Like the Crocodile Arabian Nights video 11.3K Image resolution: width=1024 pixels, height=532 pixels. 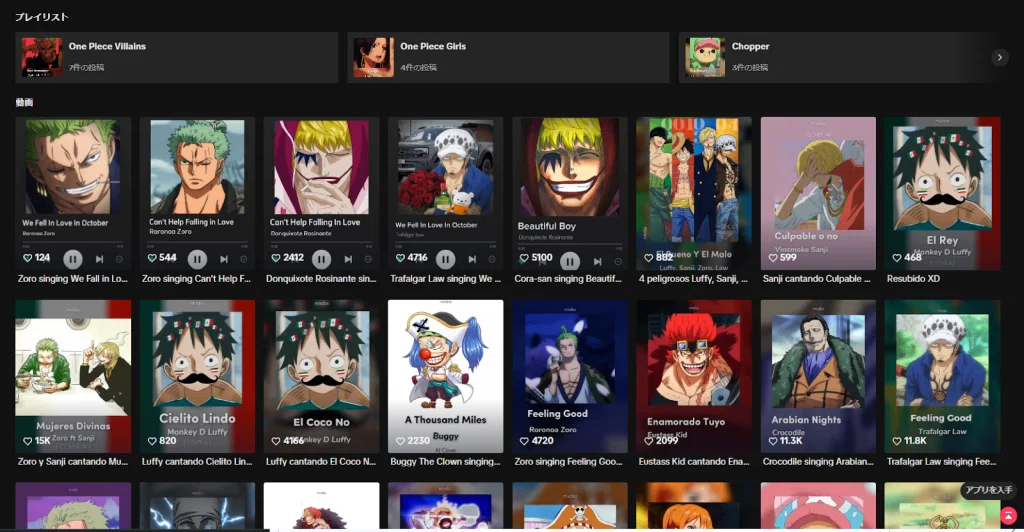pyautogui.click(x=773, y=441)
